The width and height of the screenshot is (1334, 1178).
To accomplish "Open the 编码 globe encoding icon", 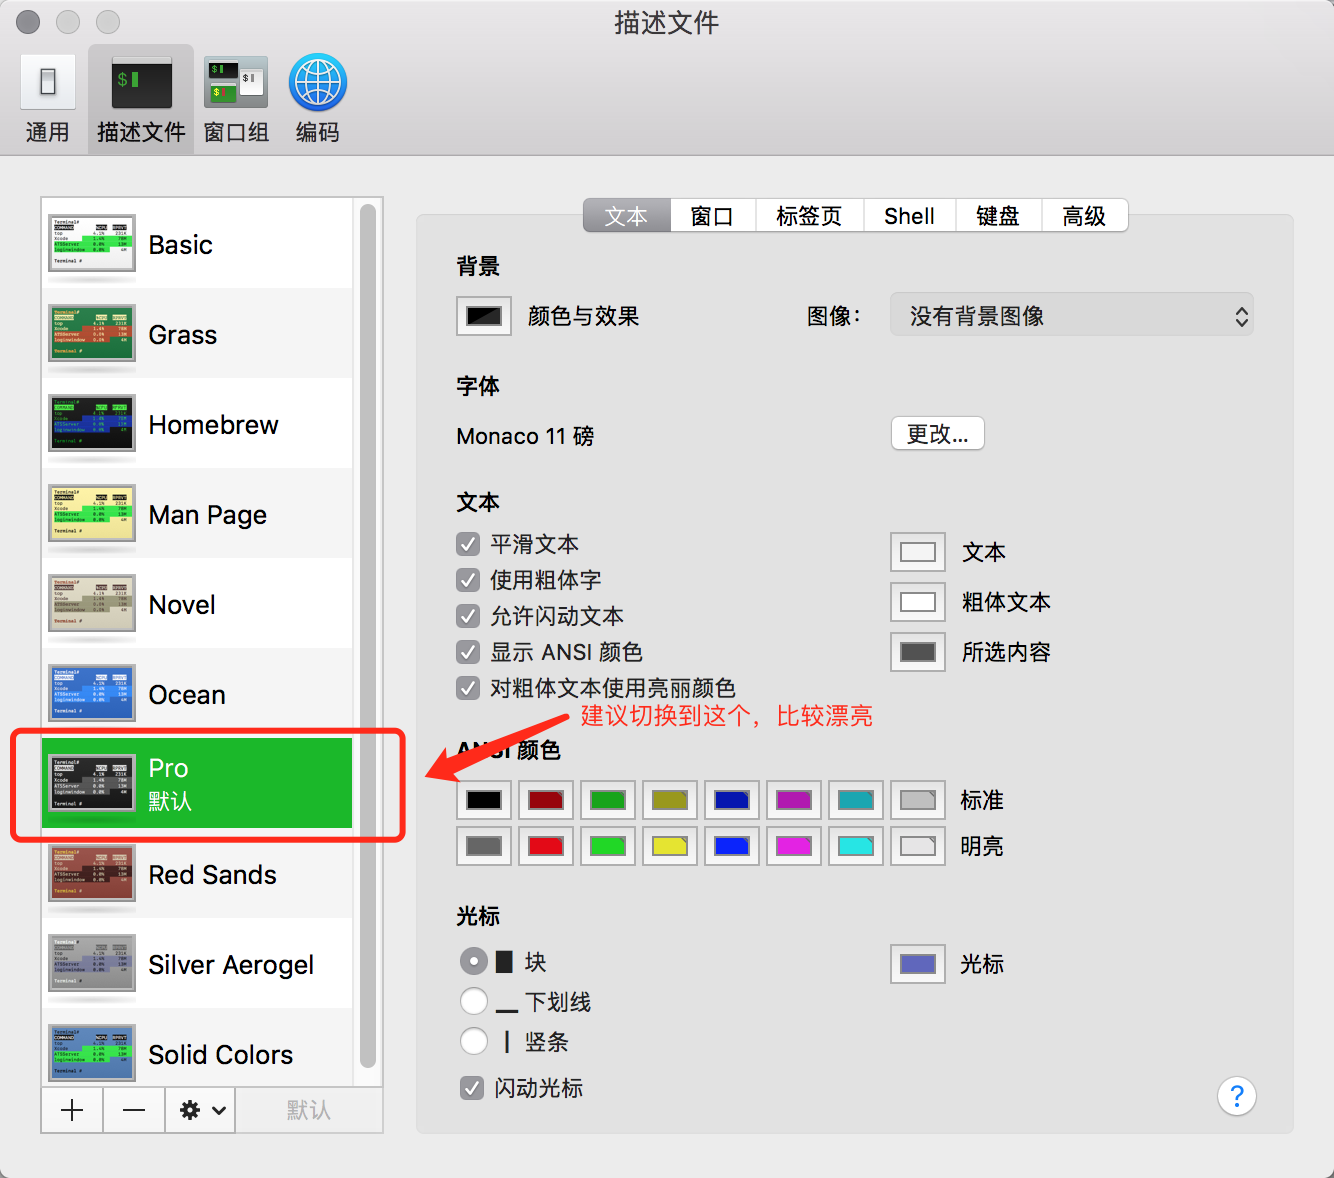I will (x=317, y=82).
